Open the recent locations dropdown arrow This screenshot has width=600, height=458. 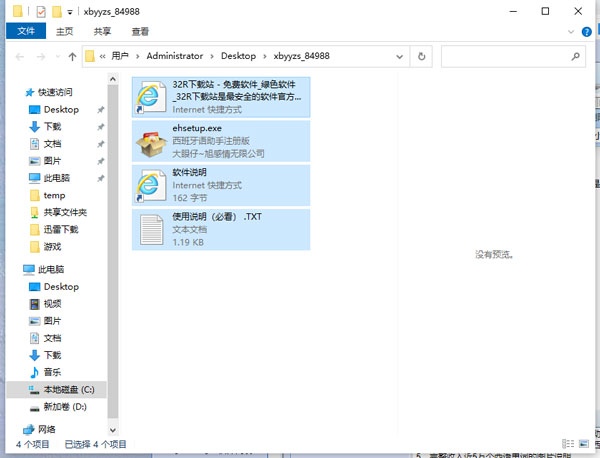[58, 57]
